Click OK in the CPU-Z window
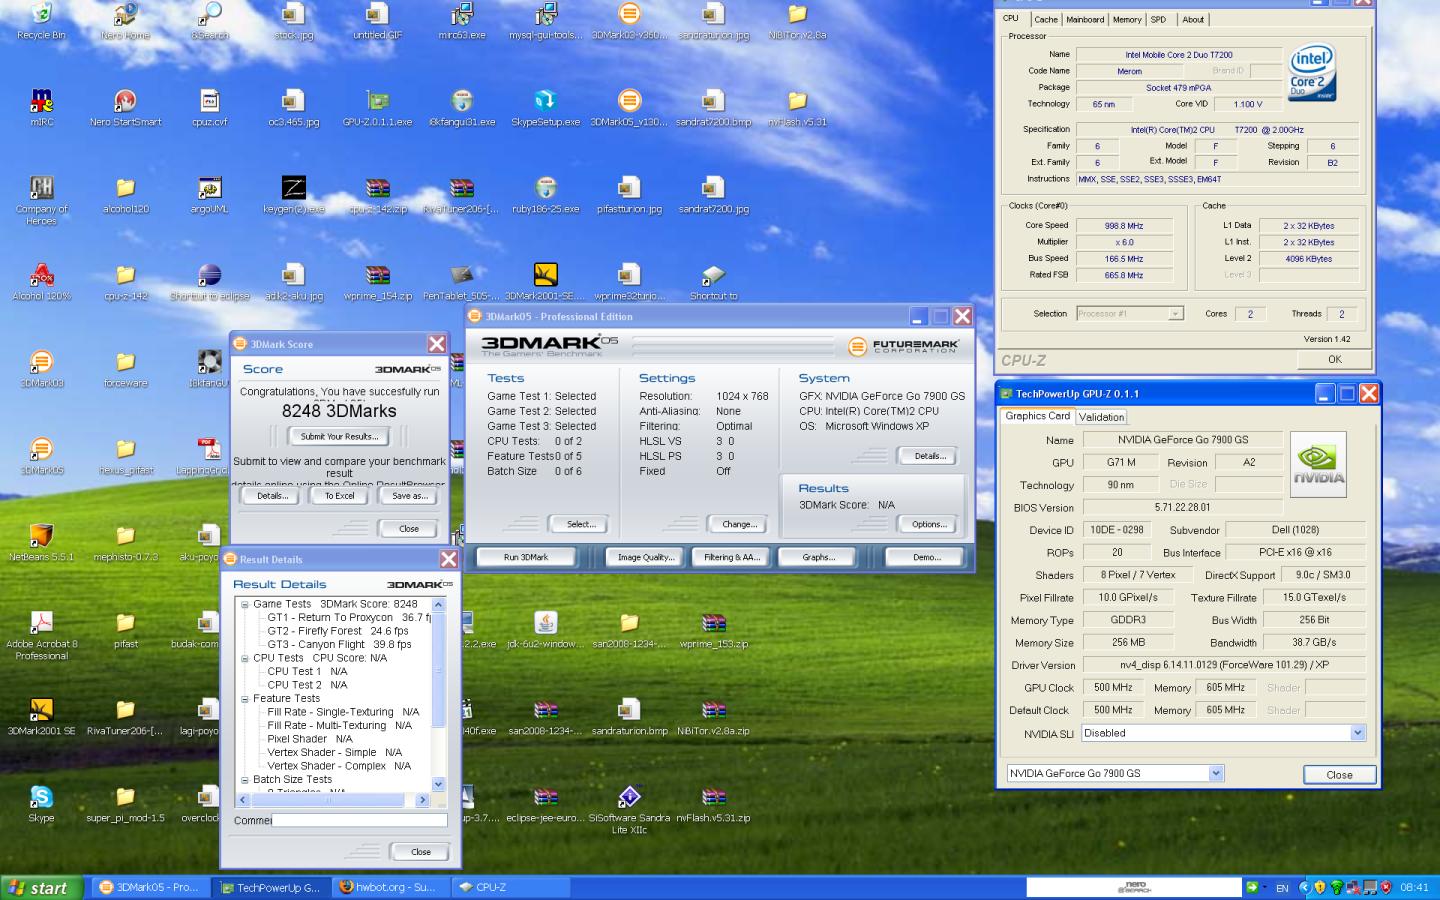The image size is (1440, 900). pyautogui.click(x=1334, y=359)
